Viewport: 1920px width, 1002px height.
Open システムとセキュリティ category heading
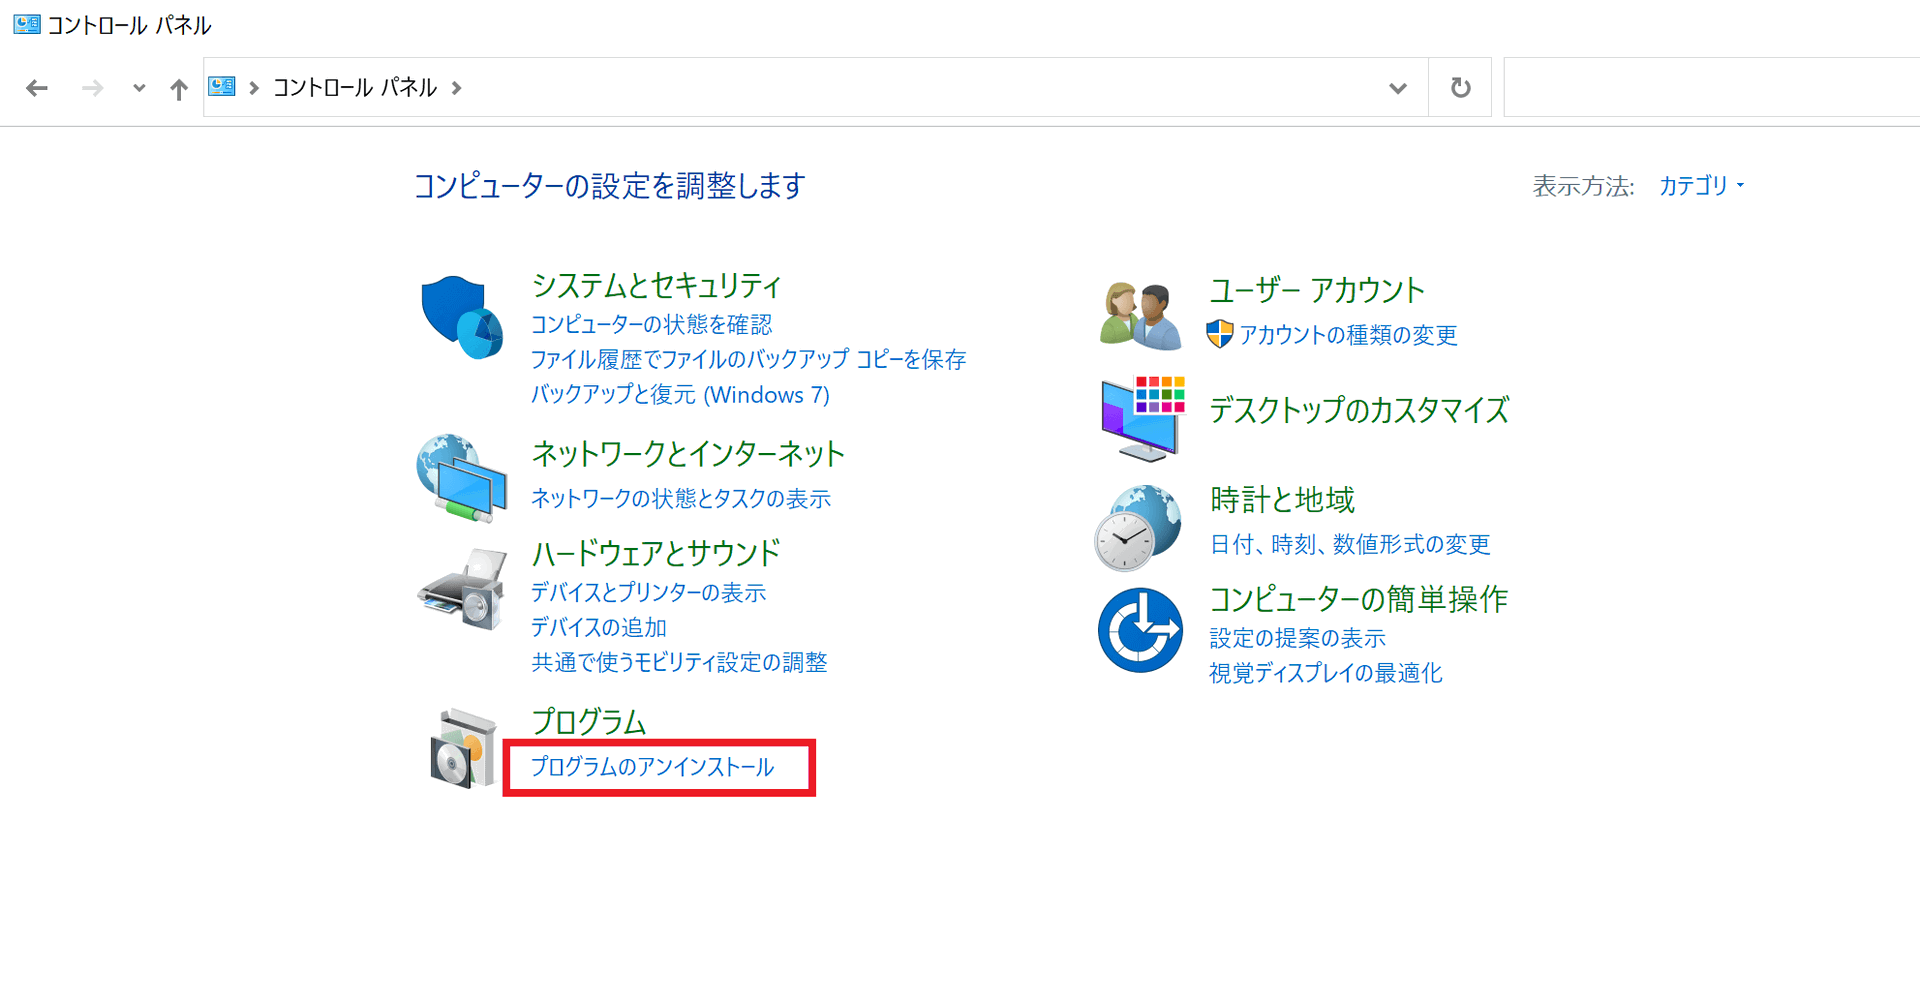click(x=656, y=286)
